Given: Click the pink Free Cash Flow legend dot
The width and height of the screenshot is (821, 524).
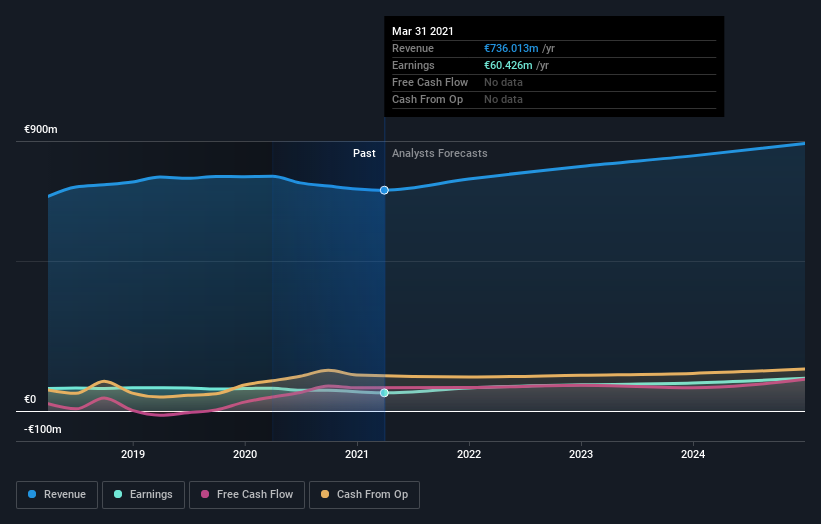Looking at the screenshot, I should coord(205,494).
